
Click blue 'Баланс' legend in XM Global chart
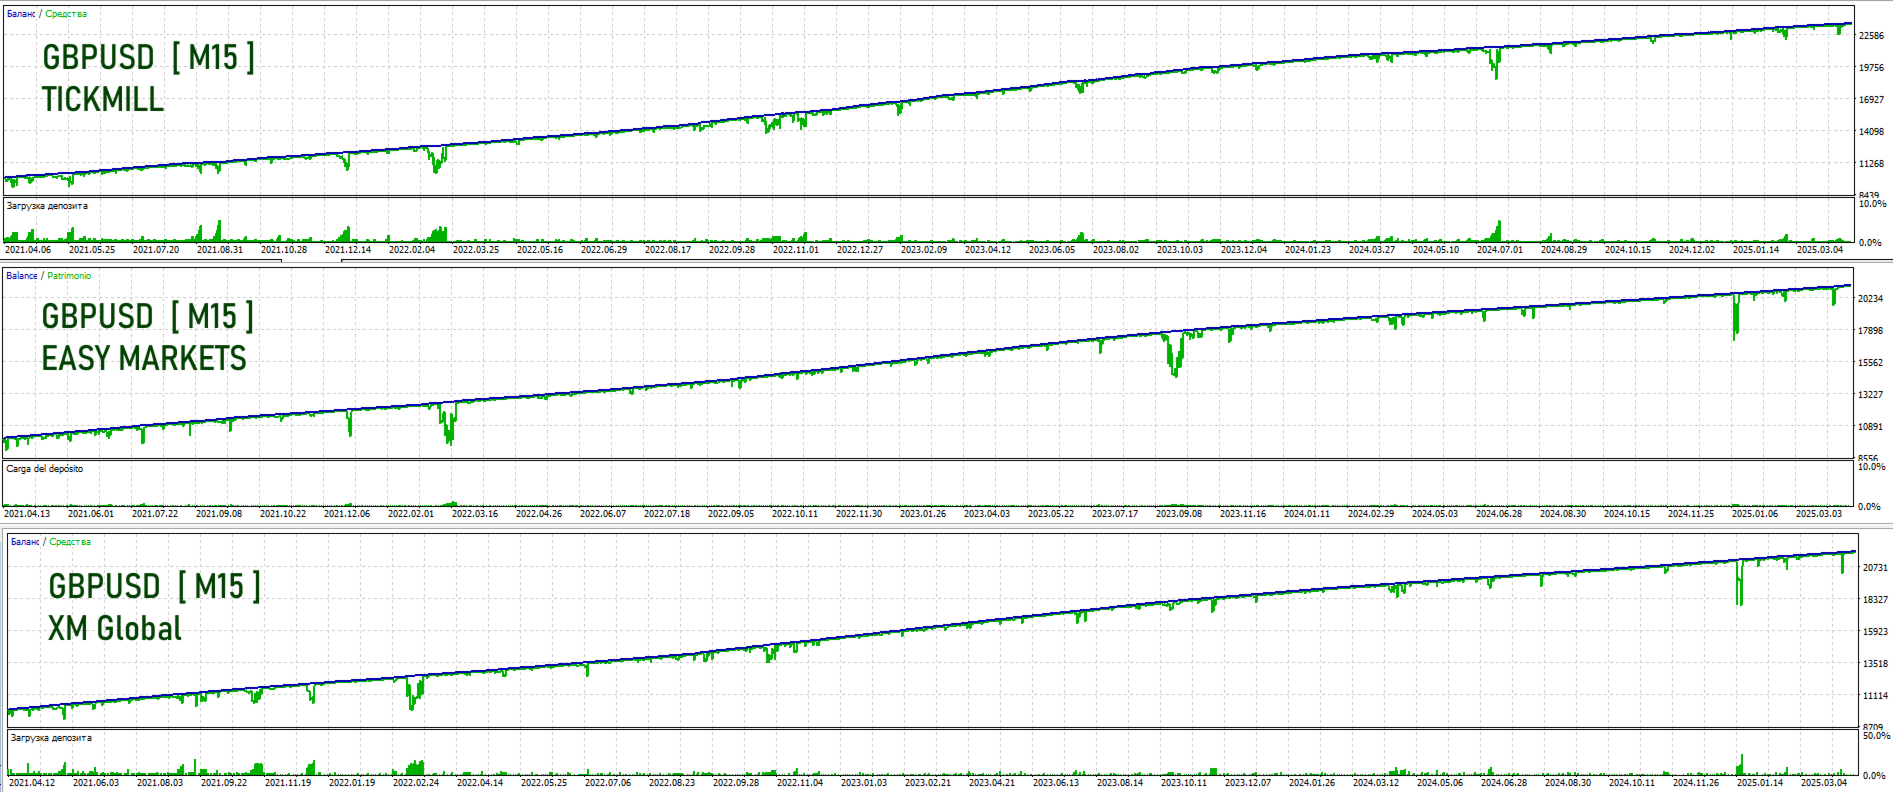coord(25,542)
